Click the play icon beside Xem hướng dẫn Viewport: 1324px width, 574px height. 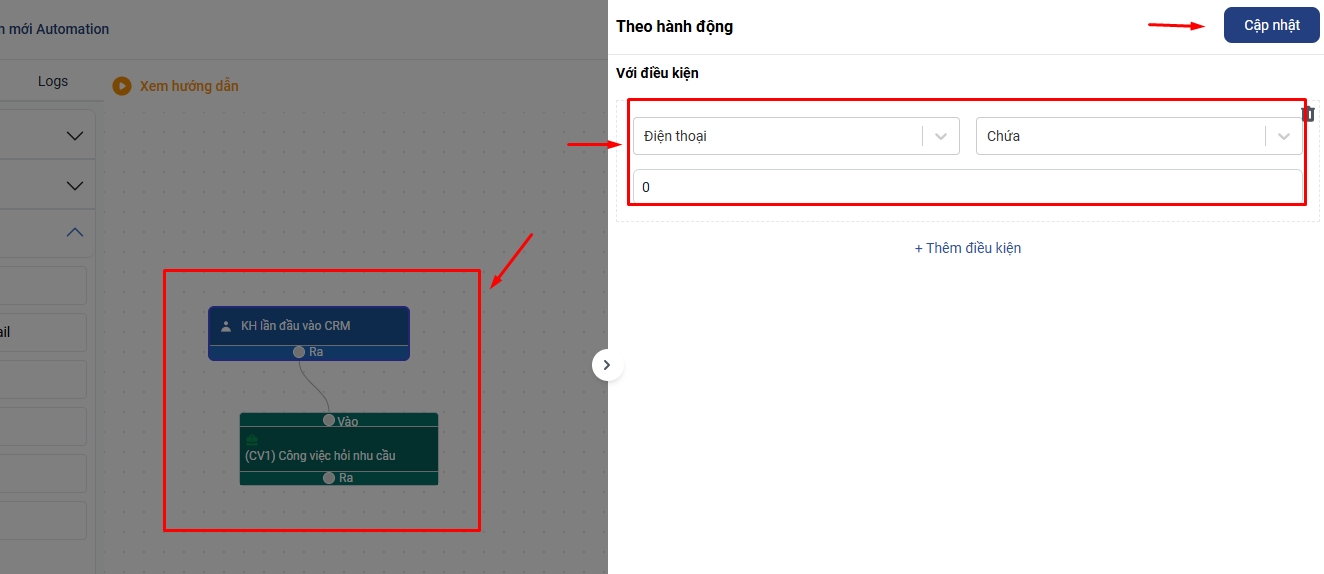click(x=122, y=86)
